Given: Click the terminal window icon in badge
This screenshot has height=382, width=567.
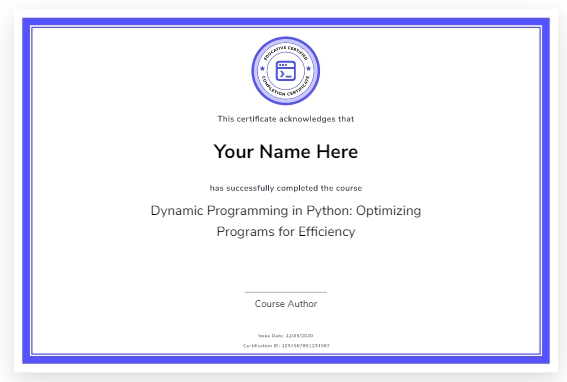Looking at the screenshot, I should coord(286,71).
